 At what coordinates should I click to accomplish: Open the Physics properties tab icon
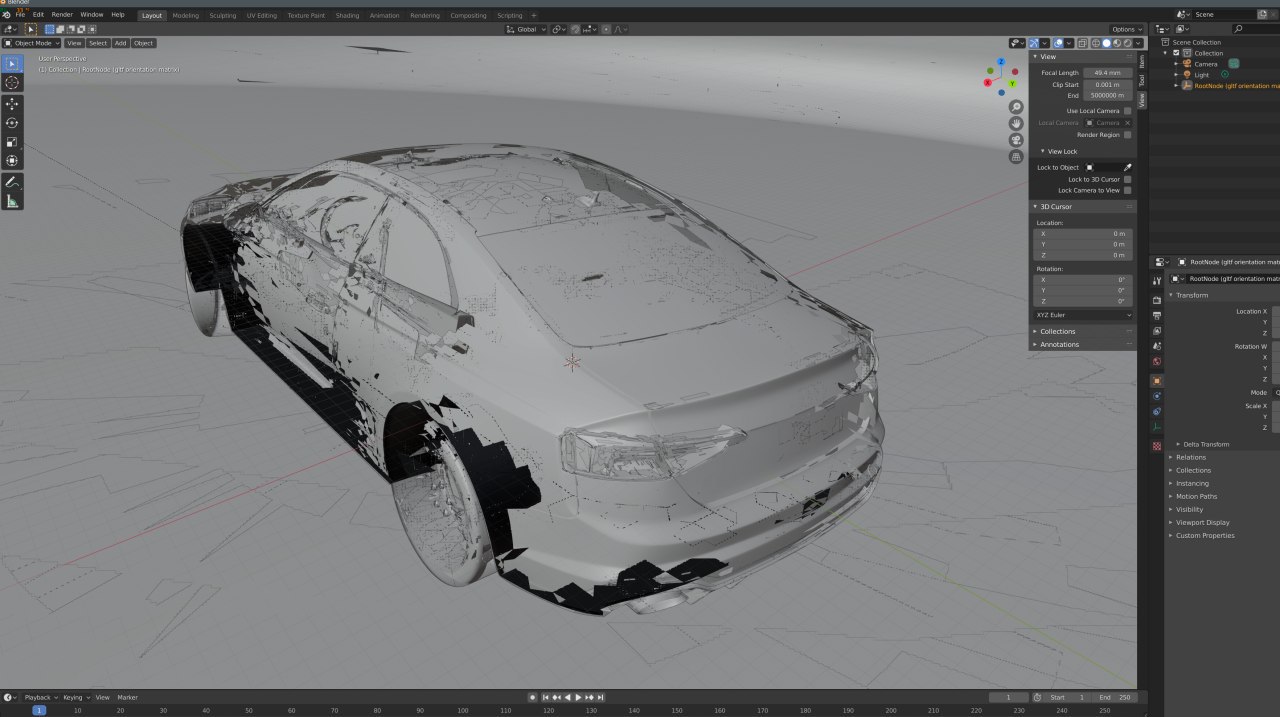tap(1157, 396)
